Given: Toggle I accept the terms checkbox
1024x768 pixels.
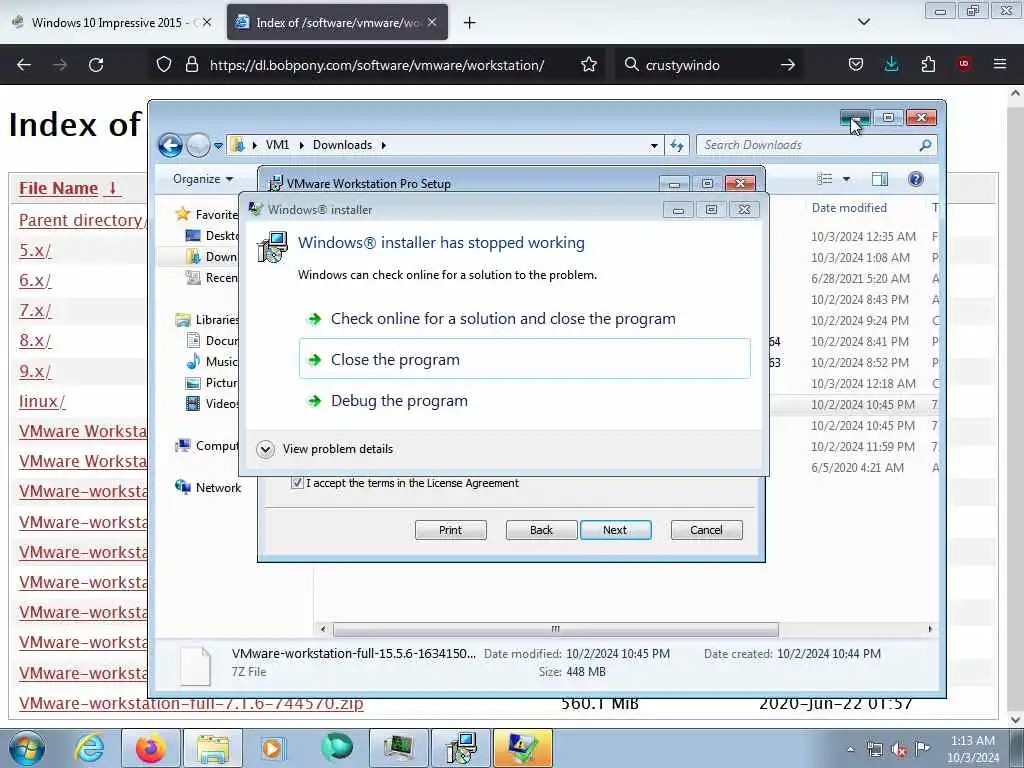Looking at the screenshot, I should click(297, 483).
